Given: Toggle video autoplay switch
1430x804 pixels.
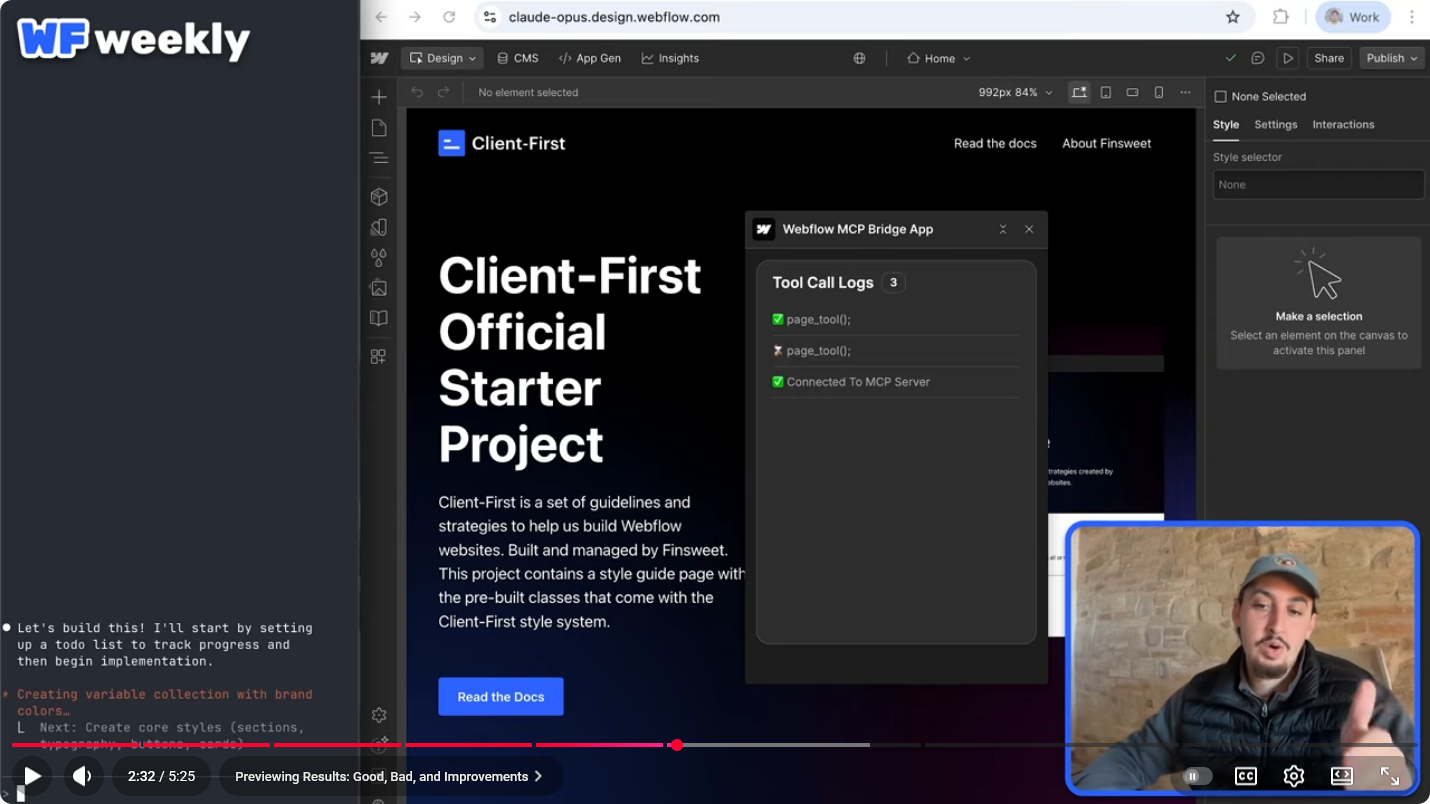Looking at the screenshot, I should click(x=1196, y=776).
